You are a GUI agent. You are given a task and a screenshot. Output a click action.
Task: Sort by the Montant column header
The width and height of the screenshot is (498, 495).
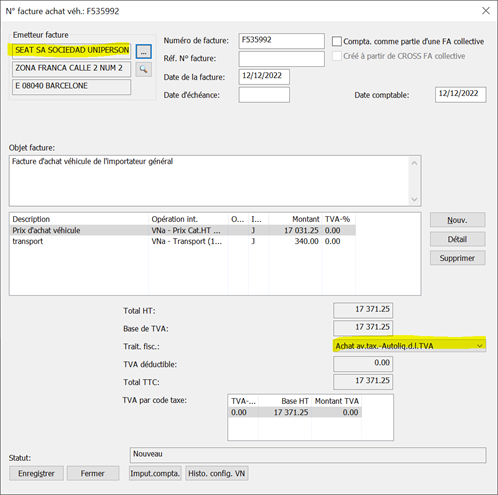coord(295,219)
